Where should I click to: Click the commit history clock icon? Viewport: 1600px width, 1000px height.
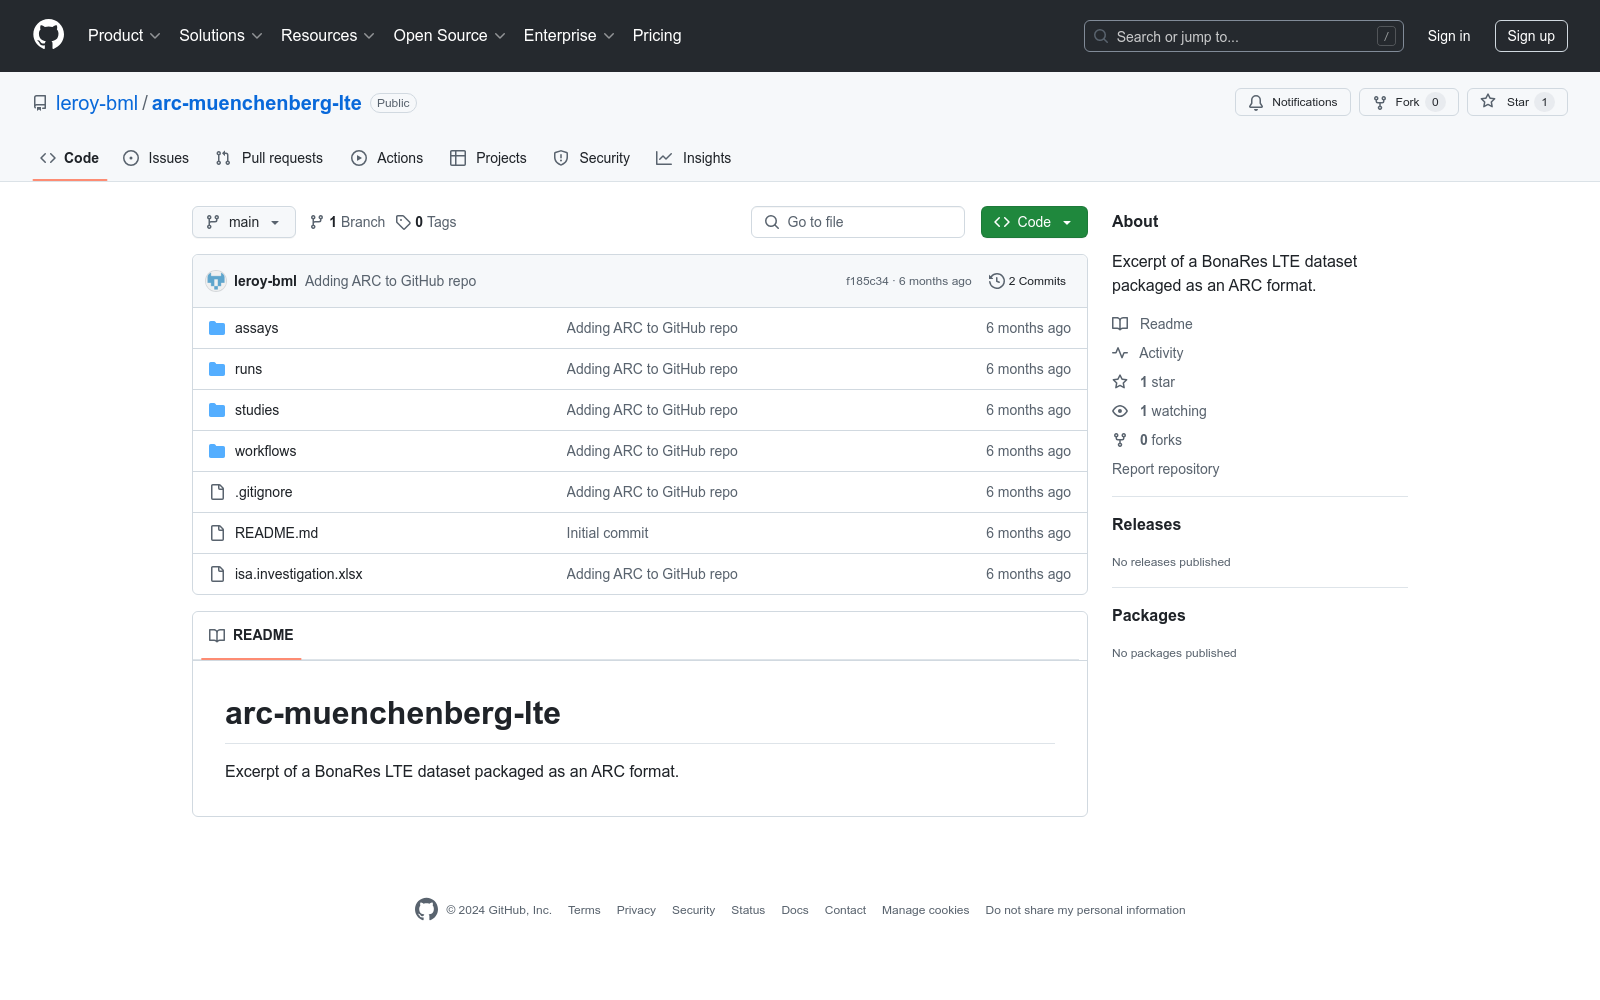pos(996,281)
